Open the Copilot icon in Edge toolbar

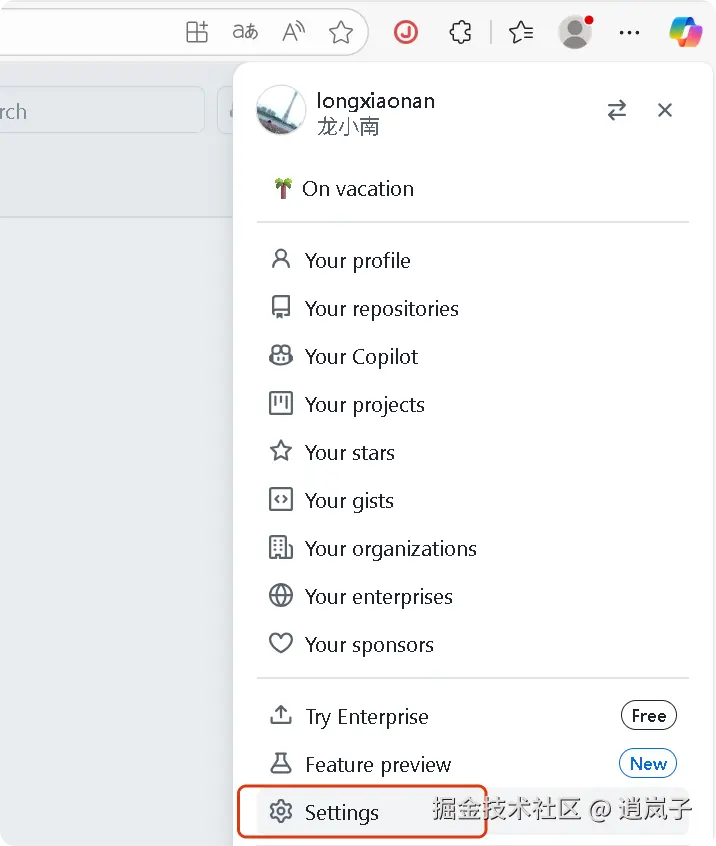click(686, 32)
